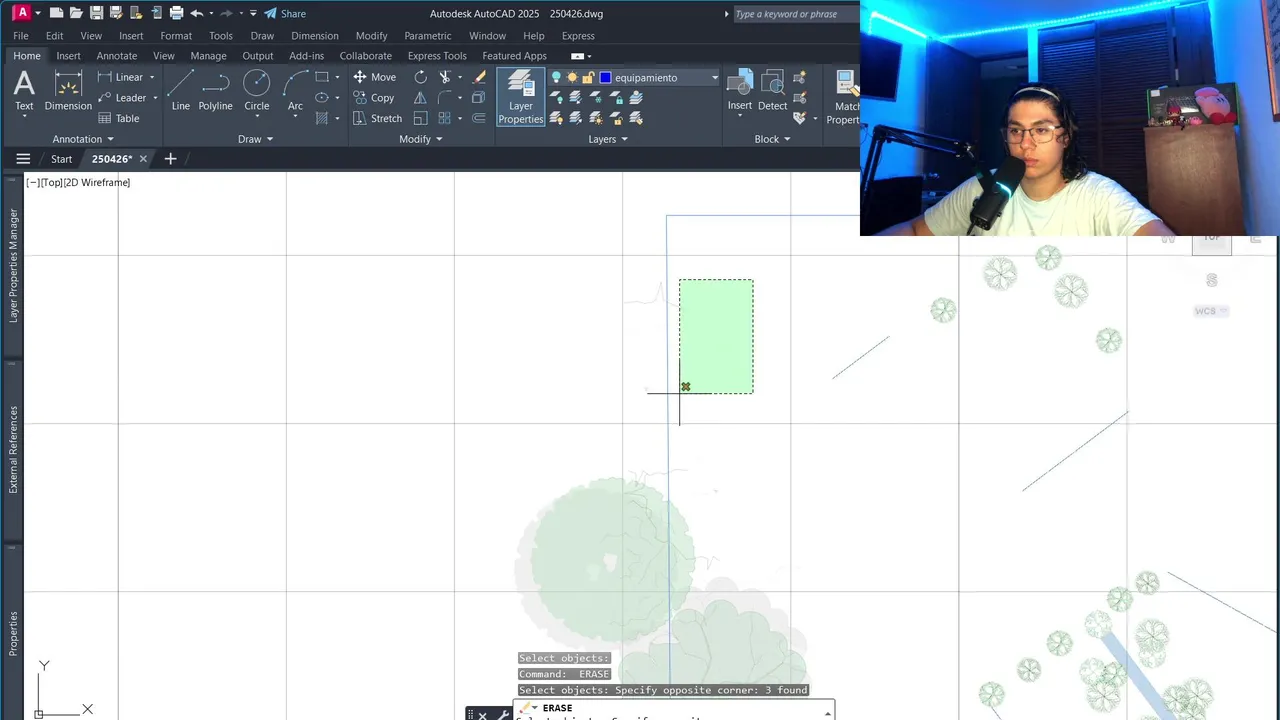Click the [2D Wireframe] visual style control

point(97,182)
